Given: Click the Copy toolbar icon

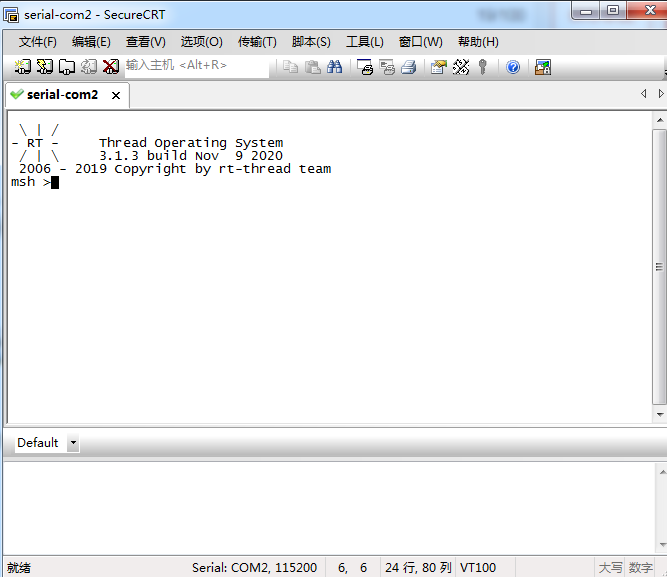Looking at the screenshot, I should point(291,67).
